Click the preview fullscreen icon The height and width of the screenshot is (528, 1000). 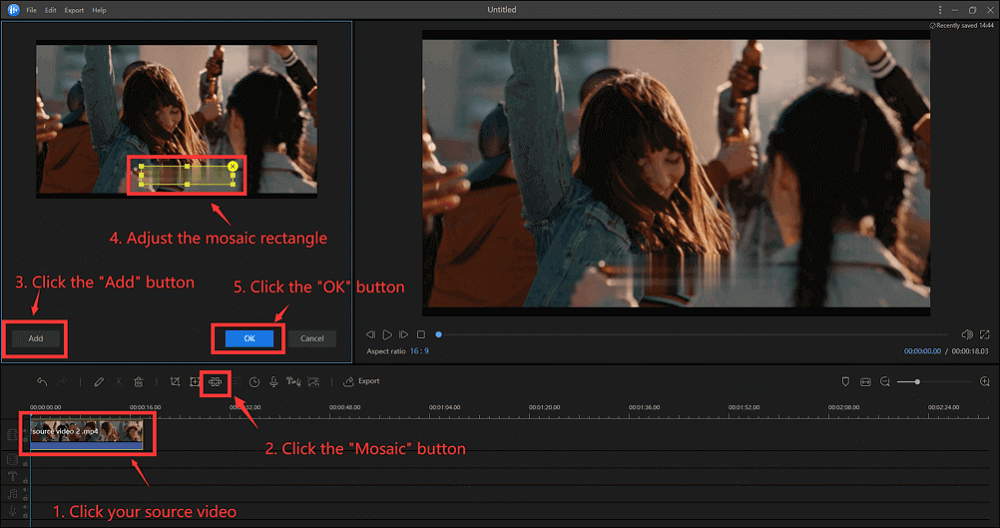click(985, 334)
